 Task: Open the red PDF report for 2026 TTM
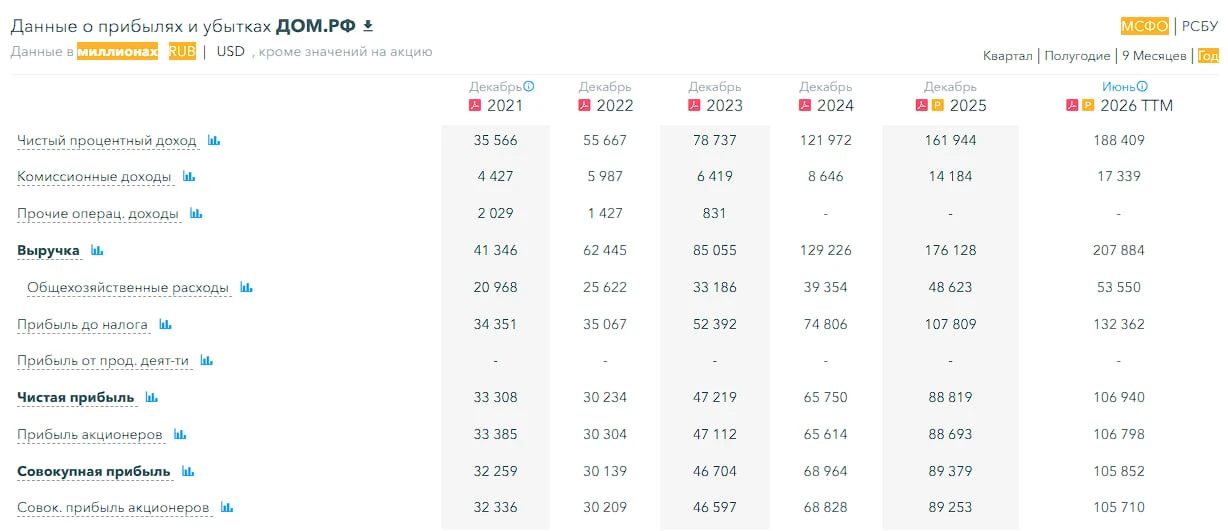click(1072, 105)
